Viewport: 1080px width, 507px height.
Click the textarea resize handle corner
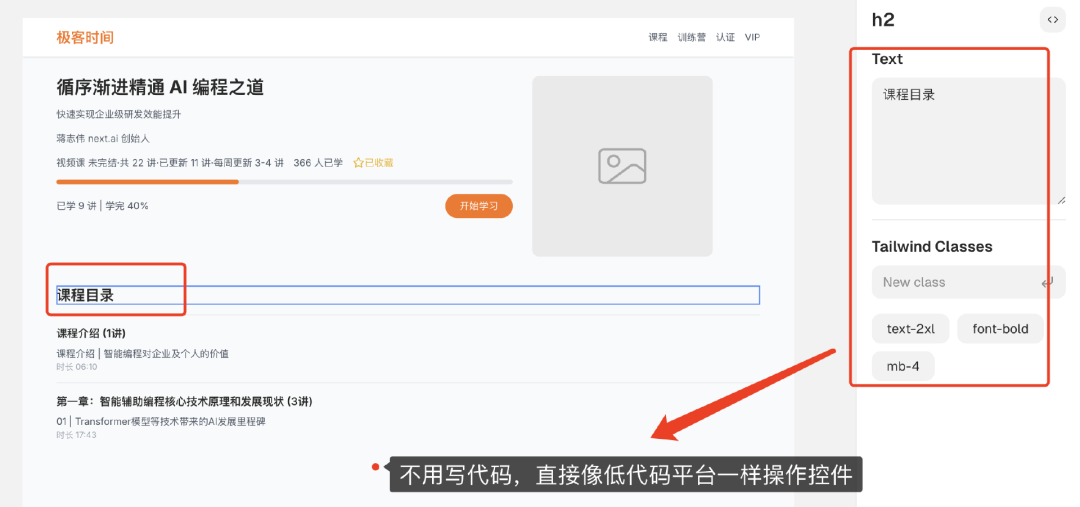tap(1061, 199)
